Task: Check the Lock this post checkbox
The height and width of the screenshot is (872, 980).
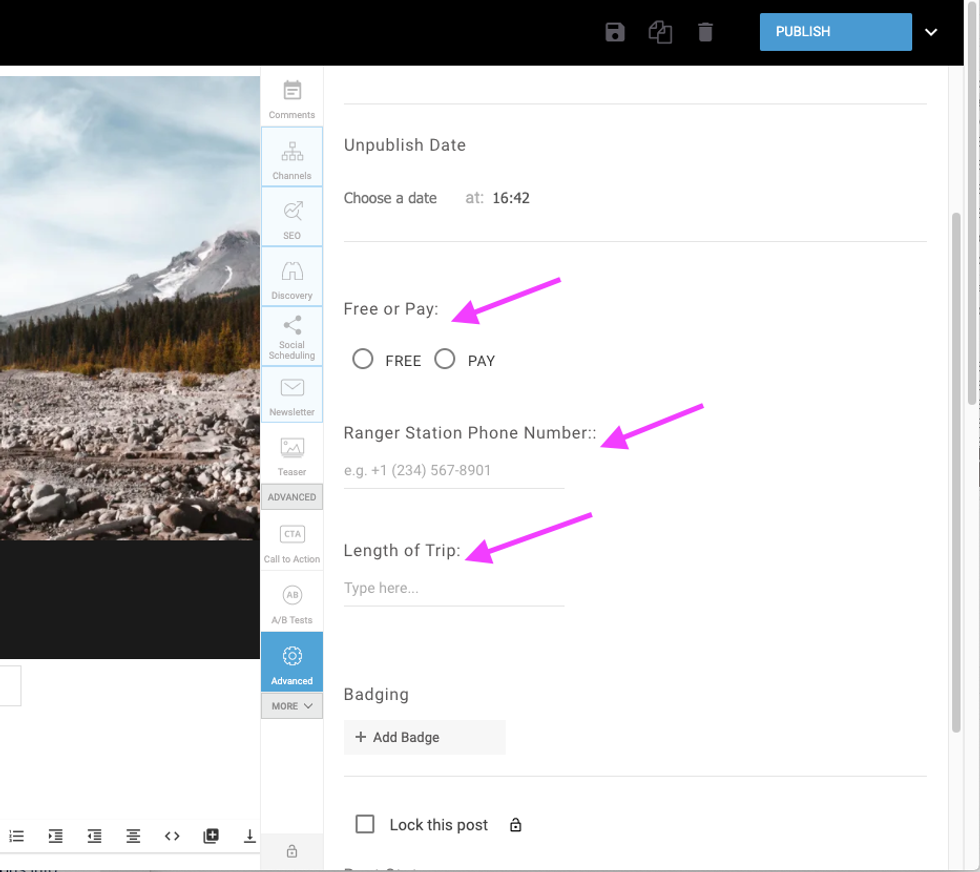Action: click(x=365, y=824)
